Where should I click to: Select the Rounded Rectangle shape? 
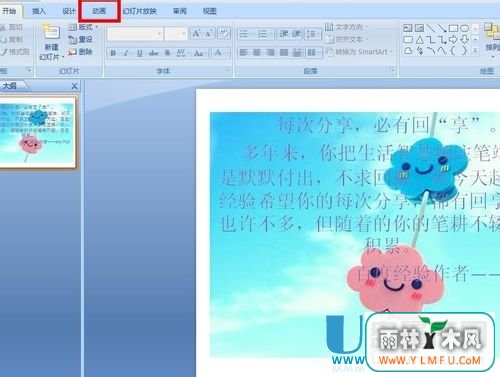click(408, 40)
